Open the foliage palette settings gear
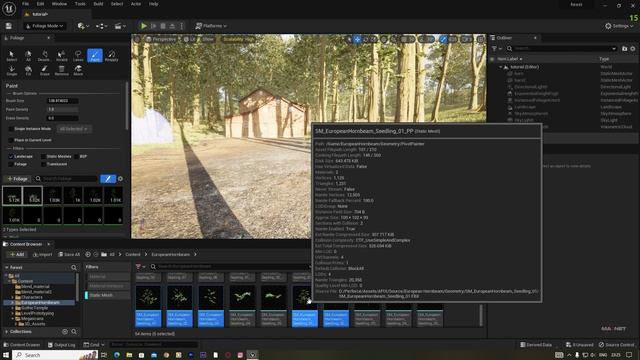This screenshot has height=360, width=640. [x=120, y=179]
